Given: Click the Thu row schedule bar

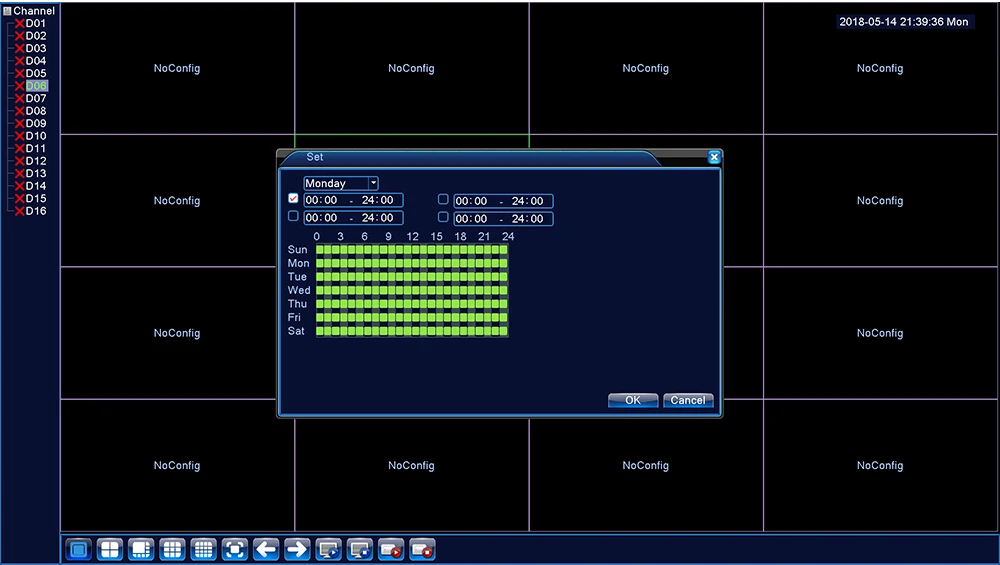Looking at the screenshot, I should (412, 304).
